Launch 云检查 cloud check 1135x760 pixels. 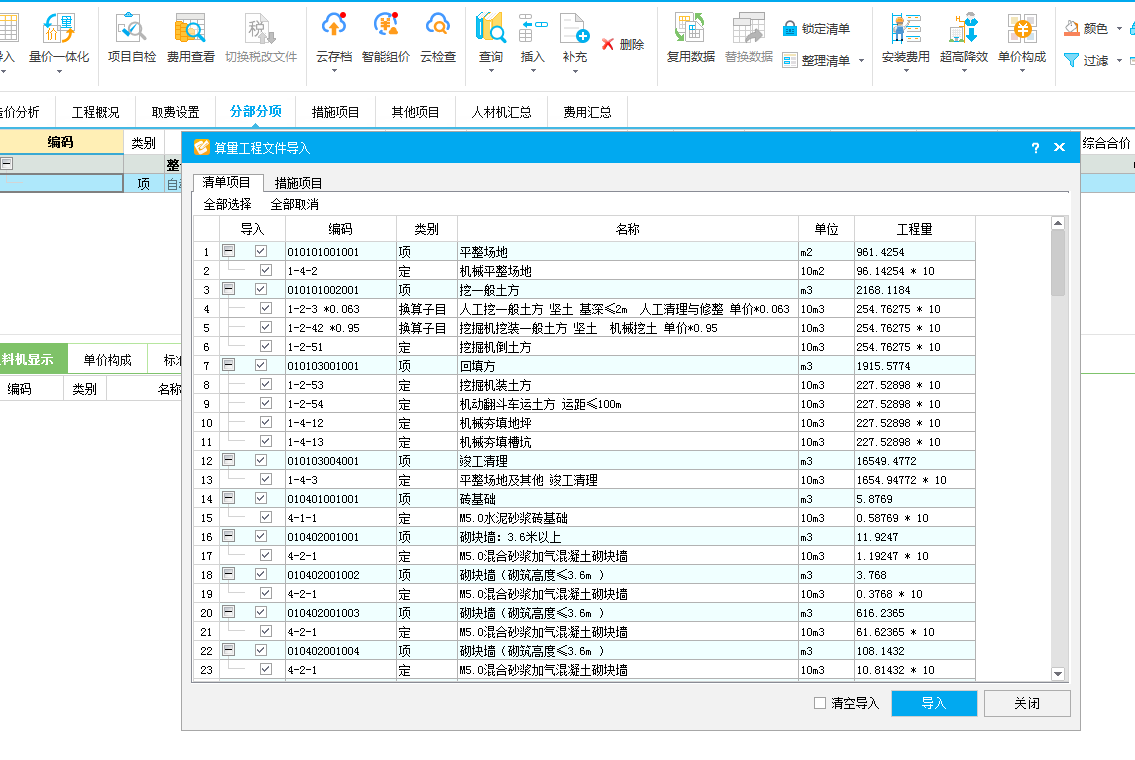click(x=438, y=38)
